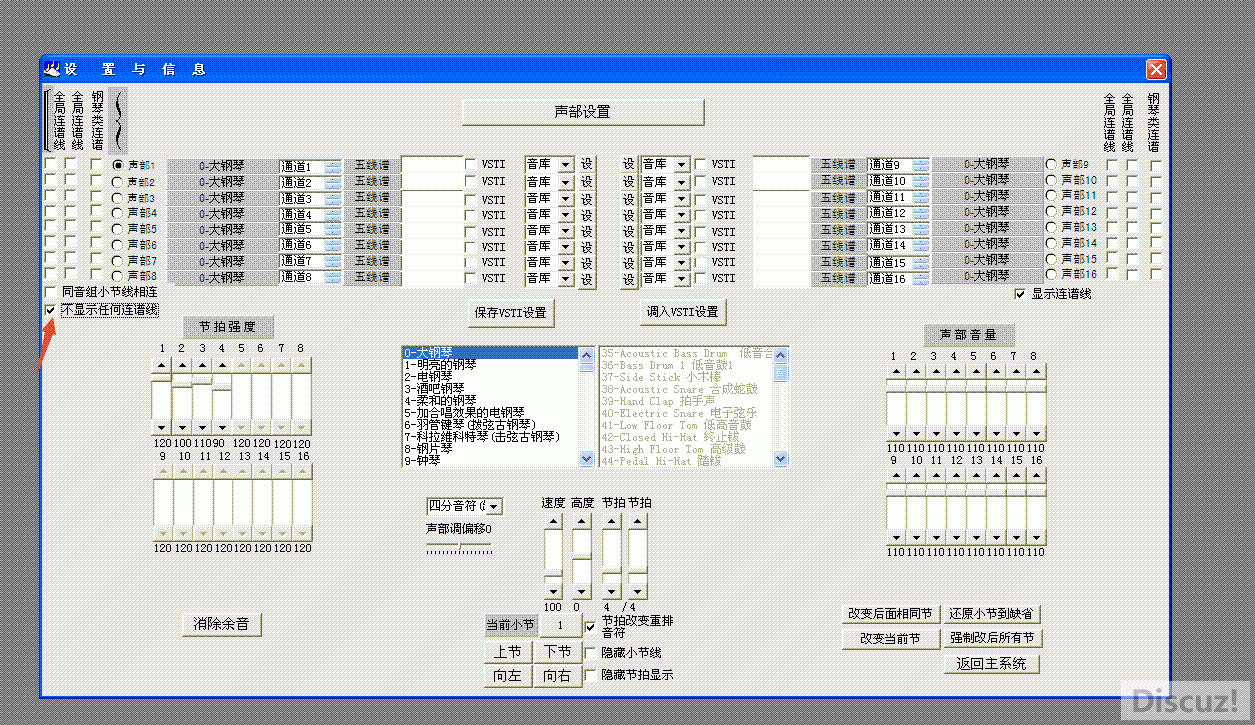Click the 设 button on the 声部9 row
The height and width of the screenshot is (725, 1255).
pos(628,165)
